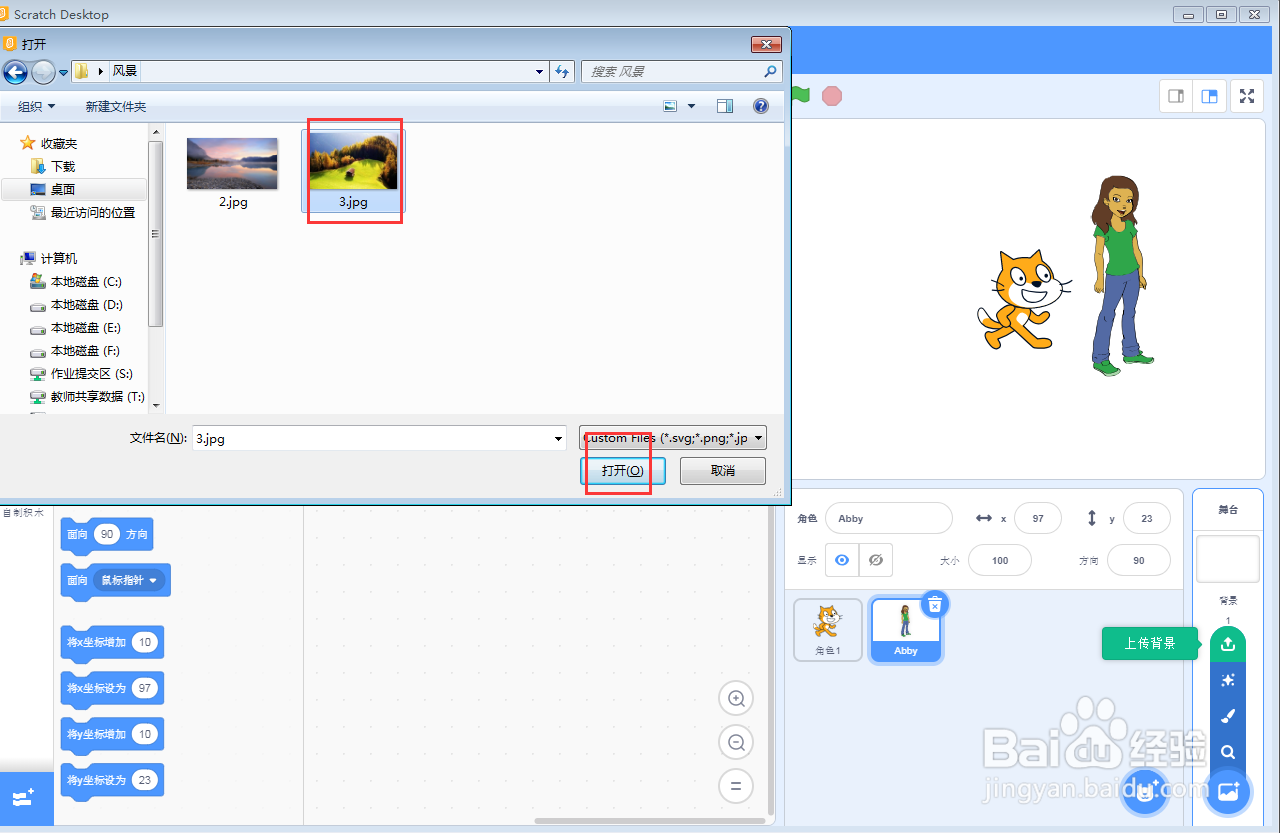Click the Forward arrow in the file dialog
The height and width of the screenshot is (833, 1280).
click(44, 71)
